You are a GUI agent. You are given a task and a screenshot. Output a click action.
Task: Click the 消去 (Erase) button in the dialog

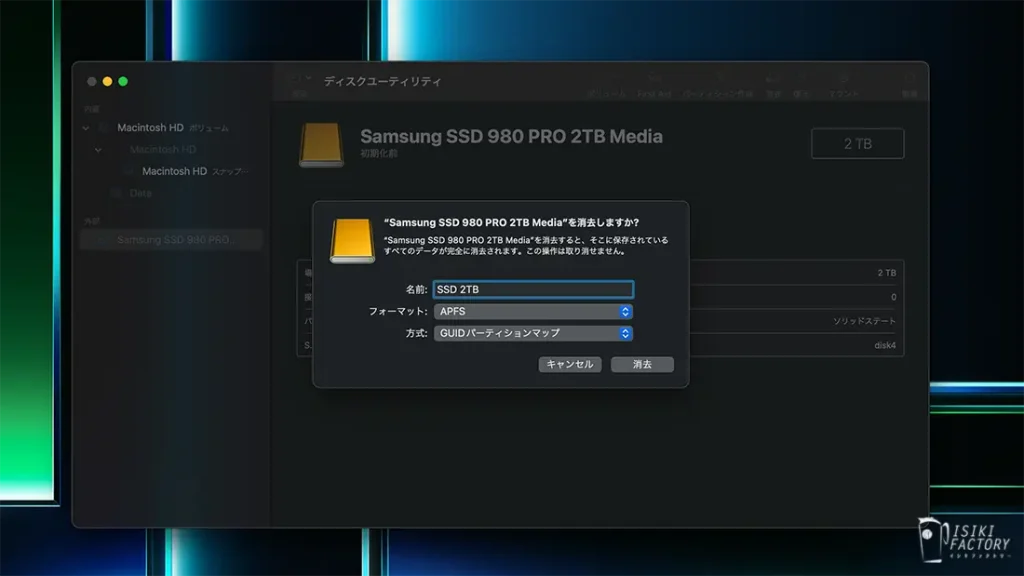pyautogui.click(x=642, y=364)
